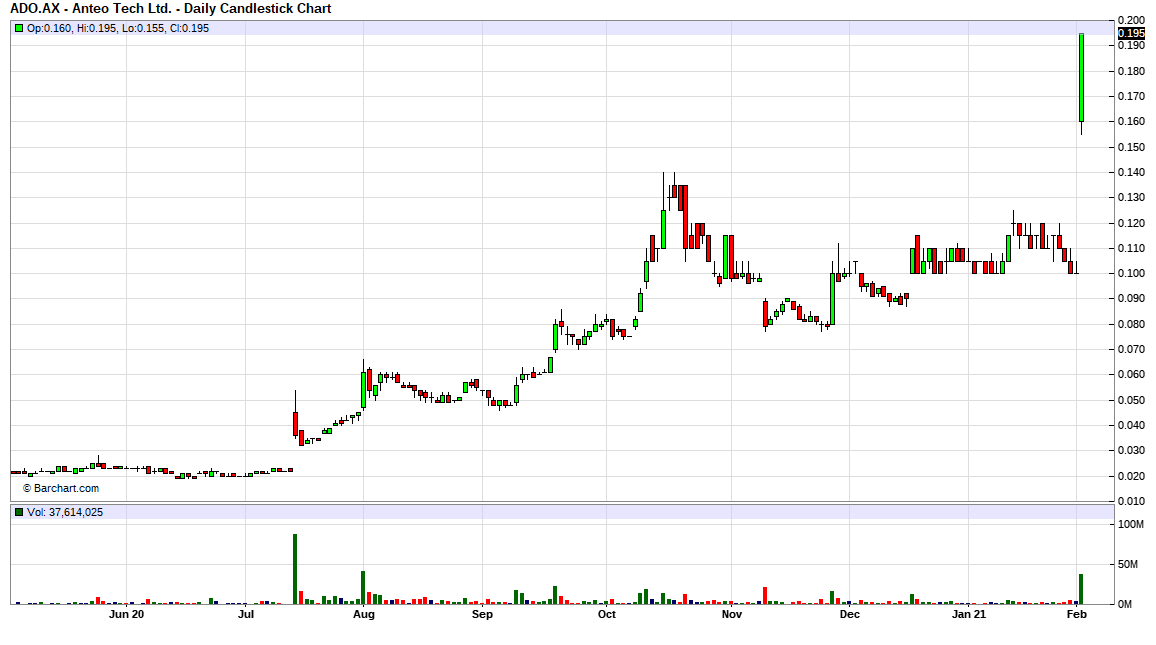Screen dimensions: 1156x645
Task: Click the 0.100 price axis label
Action: pos(1132,273)
